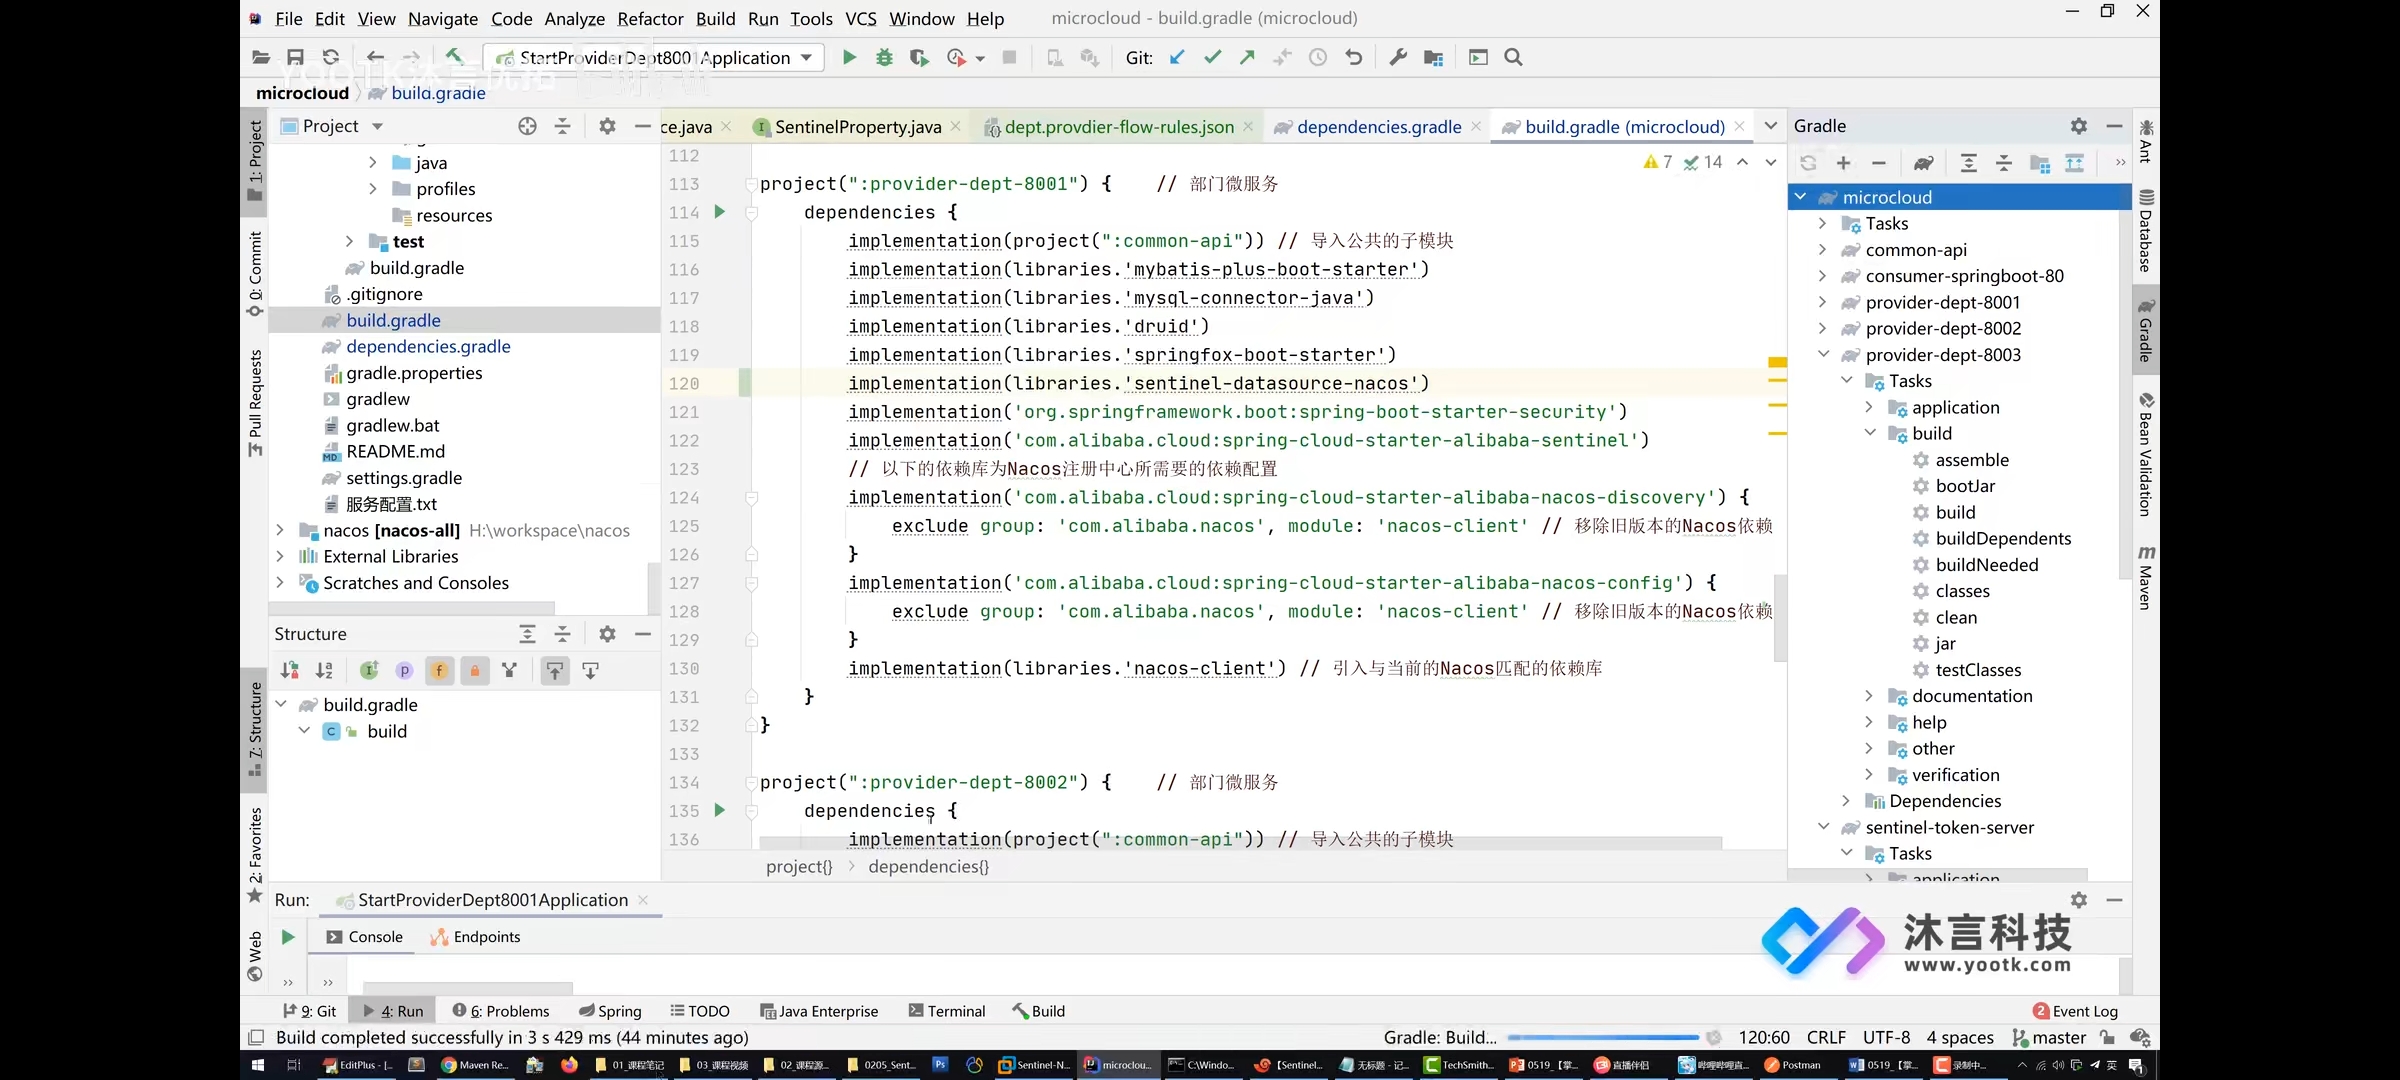Viewport: 2400px width, 1080px height.
Task: Open settings with the wrench icon
Action: pos(1398,58)
